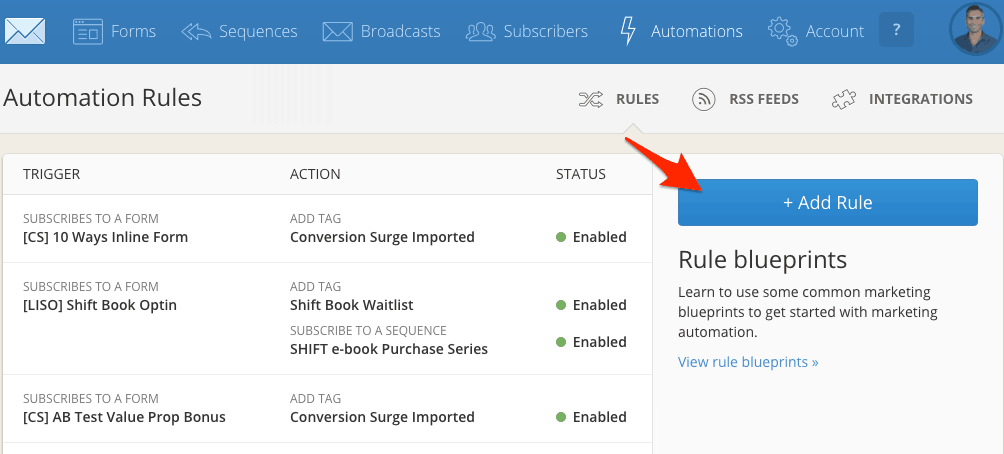The image size is (1004, 454).
Task: Click the Forms icon in navigation
Action: [88, 31]
